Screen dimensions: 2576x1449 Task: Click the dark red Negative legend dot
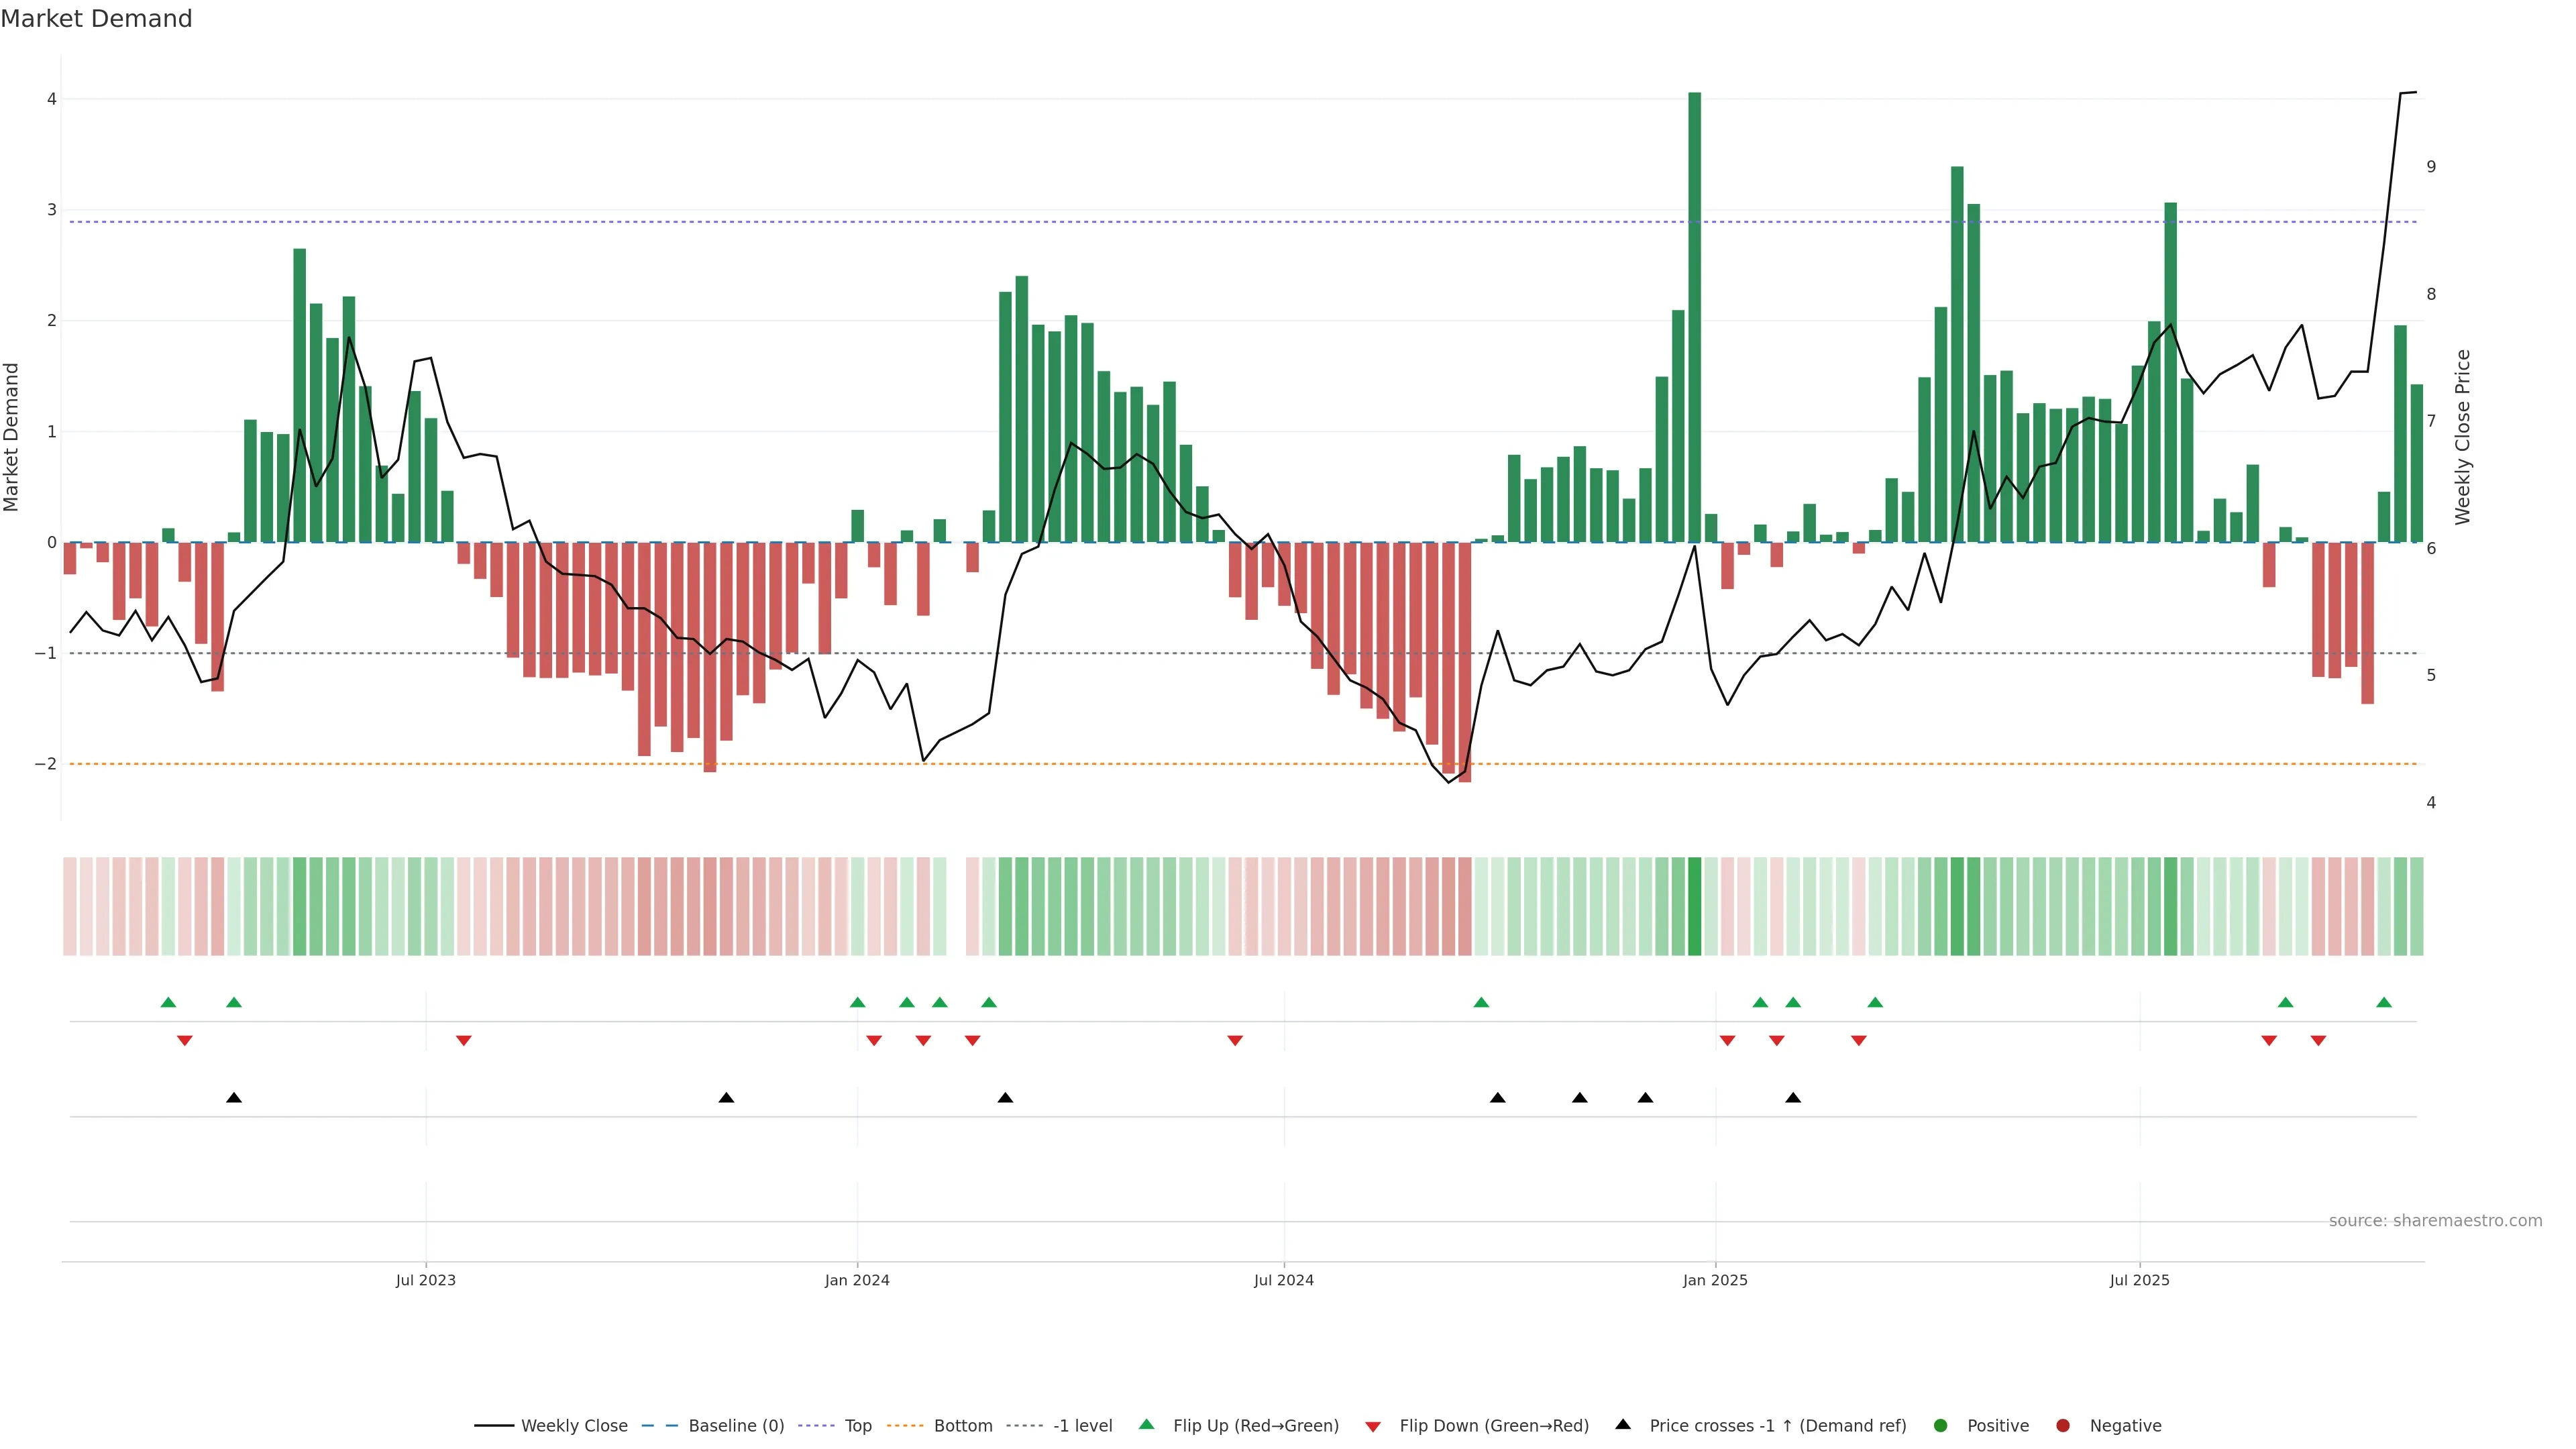[x=2063, y=1425]
